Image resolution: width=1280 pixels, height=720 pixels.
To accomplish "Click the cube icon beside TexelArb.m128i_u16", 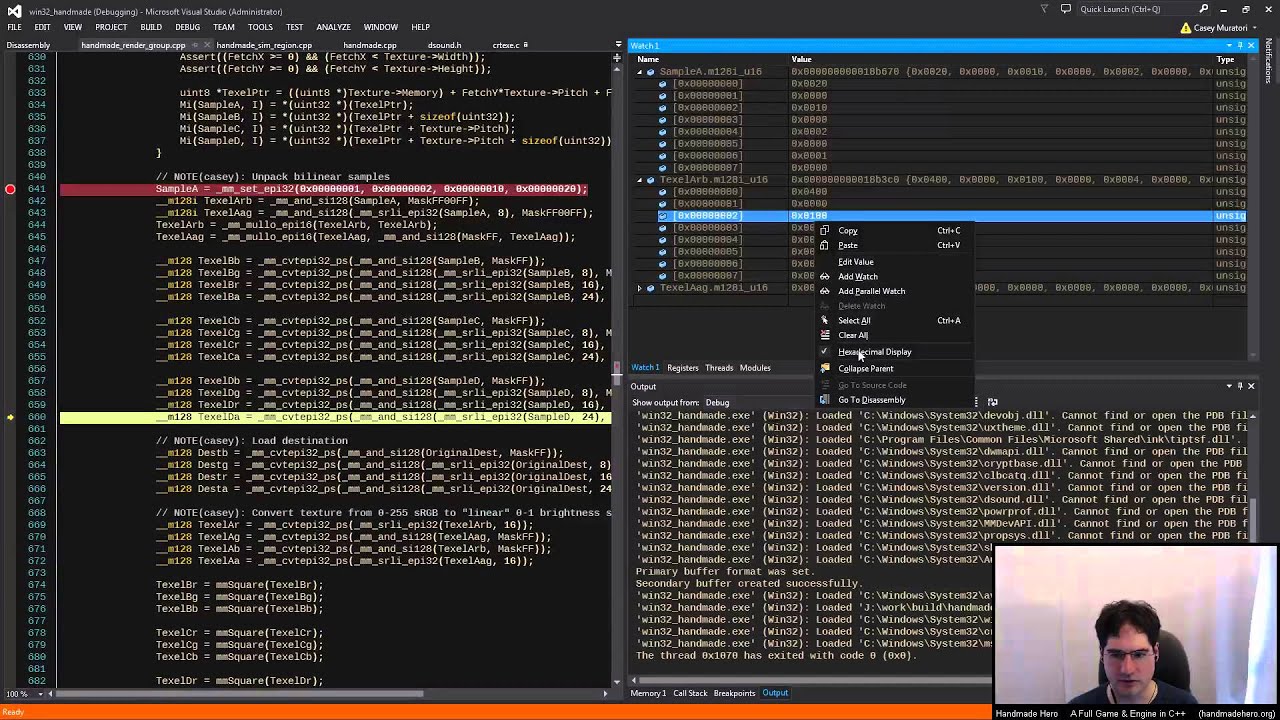I will click(651, 180).
